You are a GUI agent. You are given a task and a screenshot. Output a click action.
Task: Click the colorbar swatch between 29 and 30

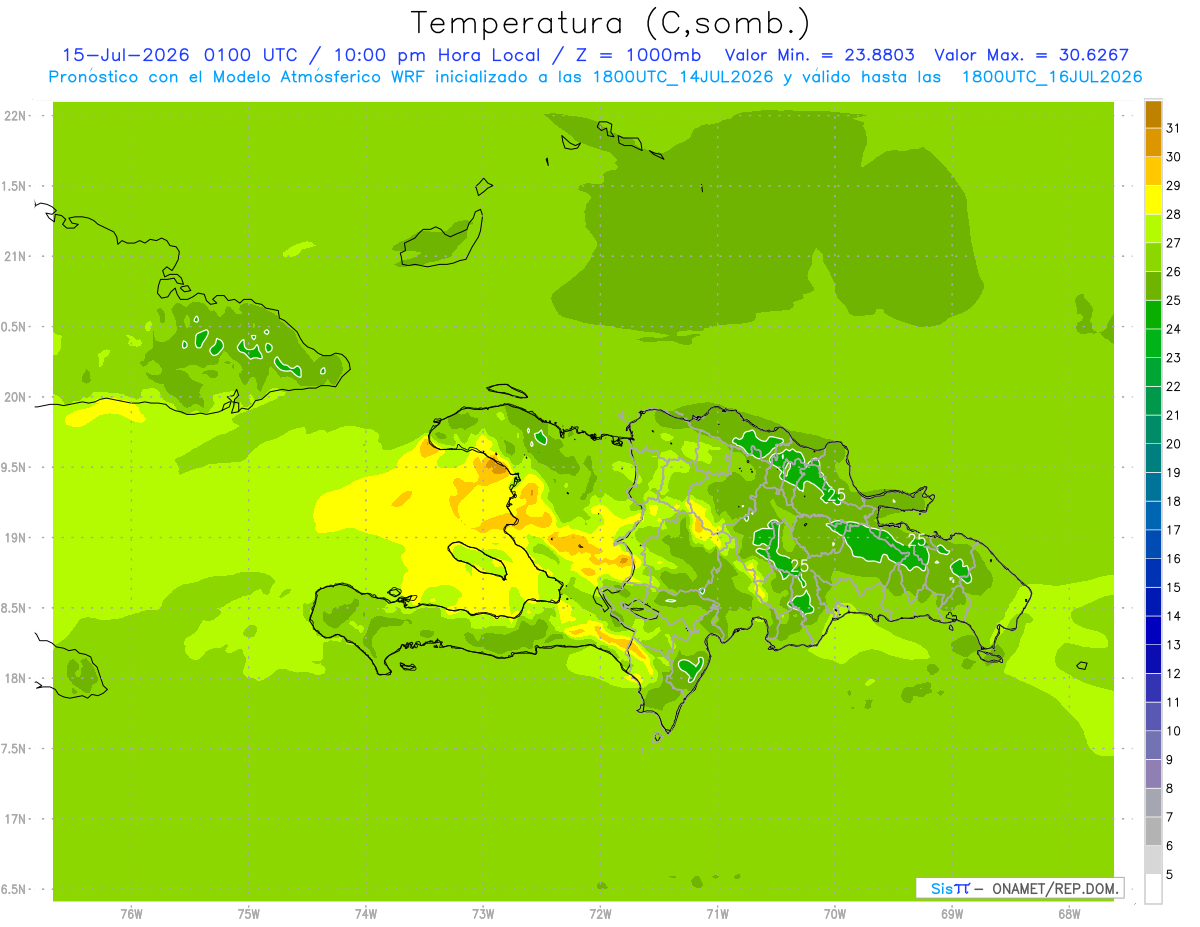[1153, 172]
